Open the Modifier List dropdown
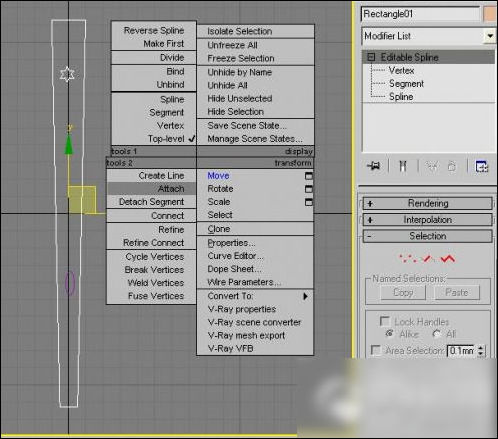 (x=490, y=36)
